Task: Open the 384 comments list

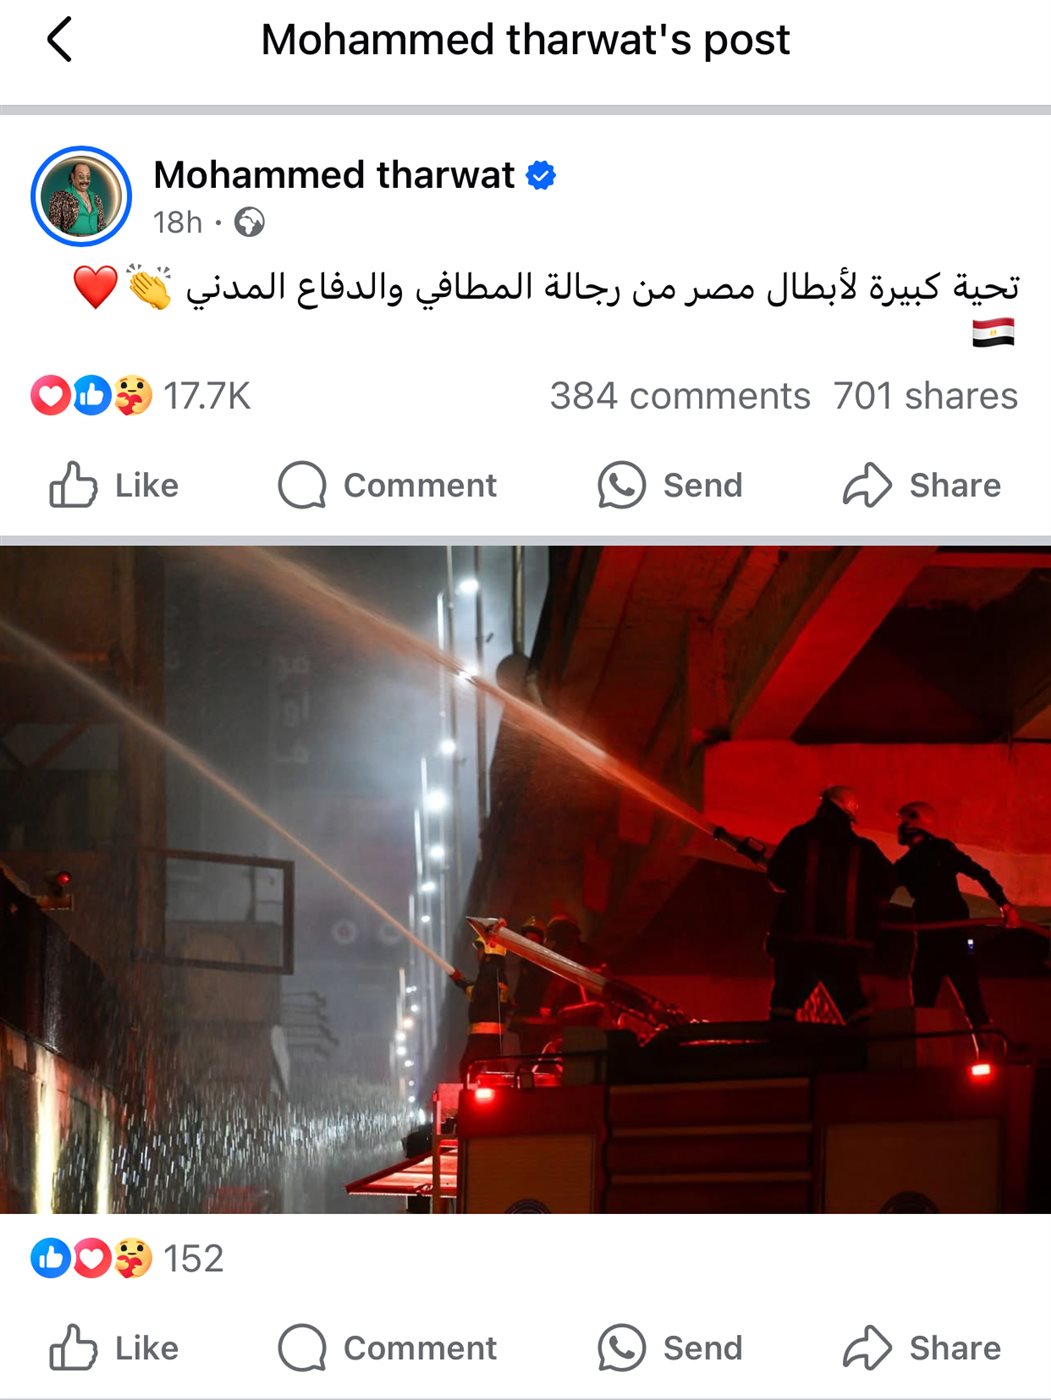Action: point(680,396)
